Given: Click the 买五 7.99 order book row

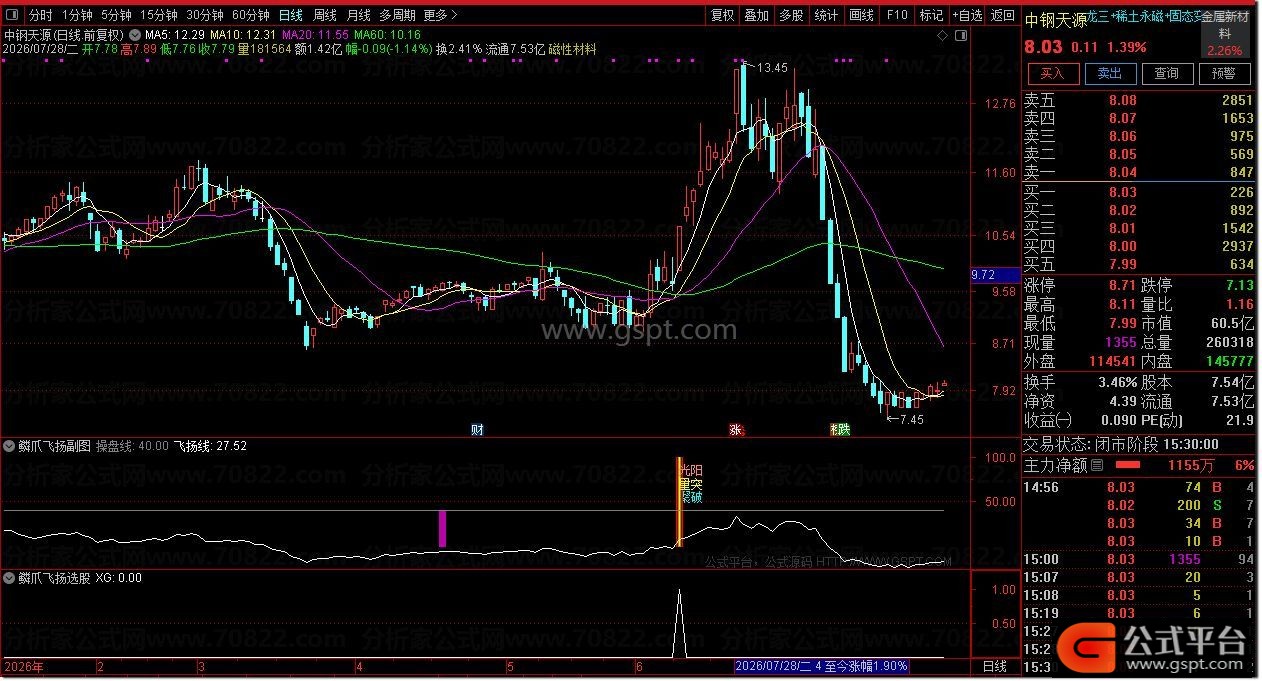Looking at the screenshot, I should [1138, 264].
